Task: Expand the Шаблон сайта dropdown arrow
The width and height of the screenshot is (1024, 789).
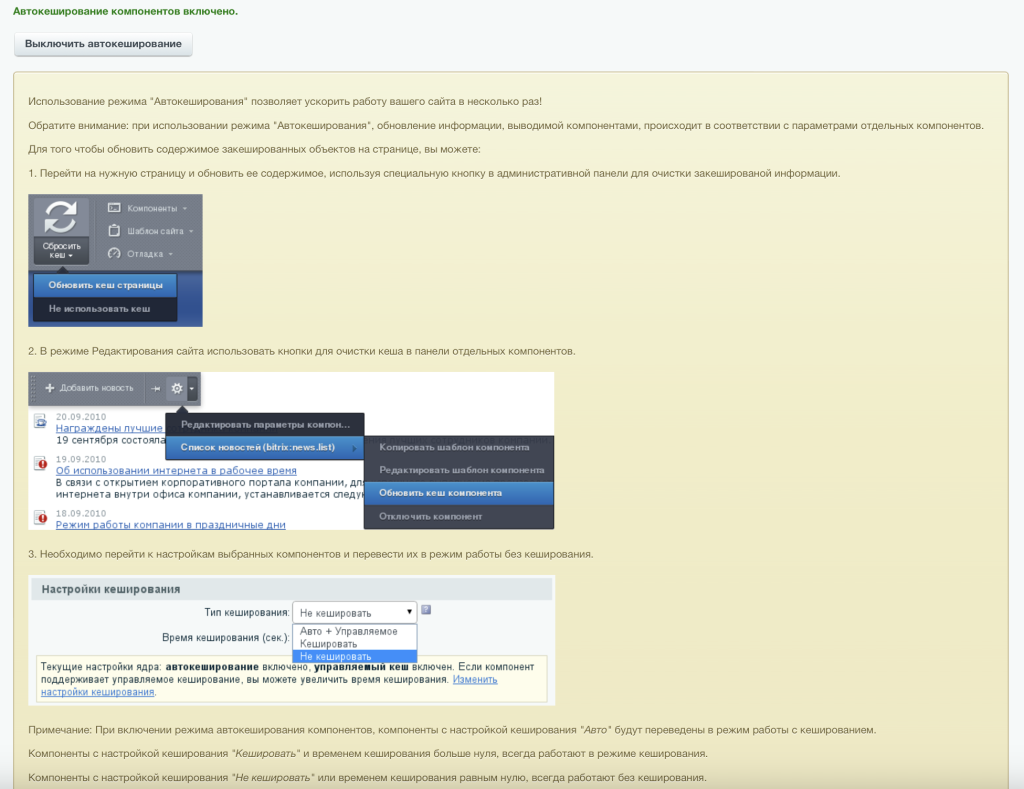Action: click(191, 231)
